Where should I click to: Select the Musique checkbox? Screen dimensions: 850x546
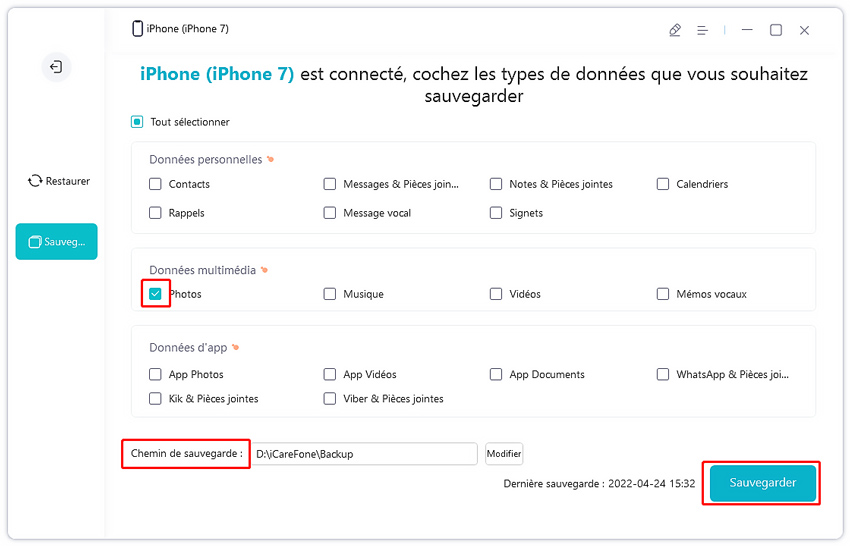[x=330, y=294]
